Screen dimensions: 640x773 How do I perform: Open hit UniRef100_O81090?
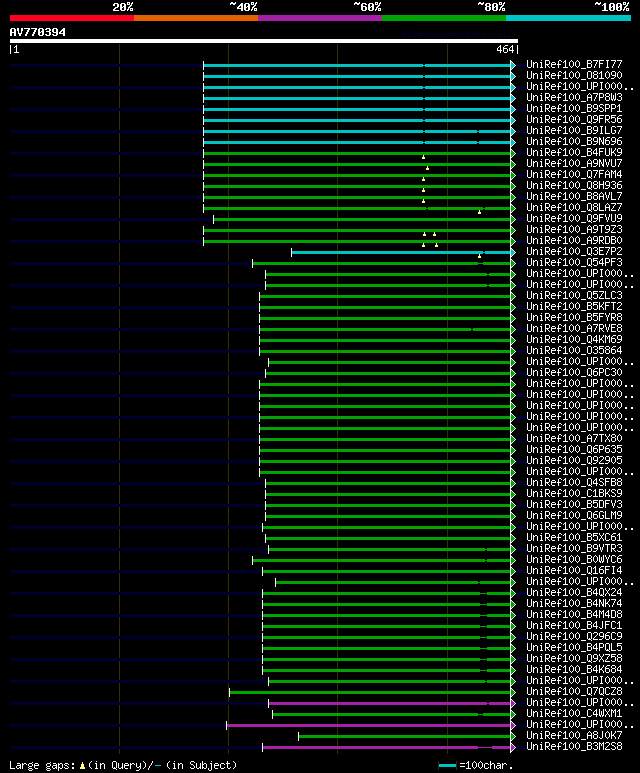tap(574, 75)
